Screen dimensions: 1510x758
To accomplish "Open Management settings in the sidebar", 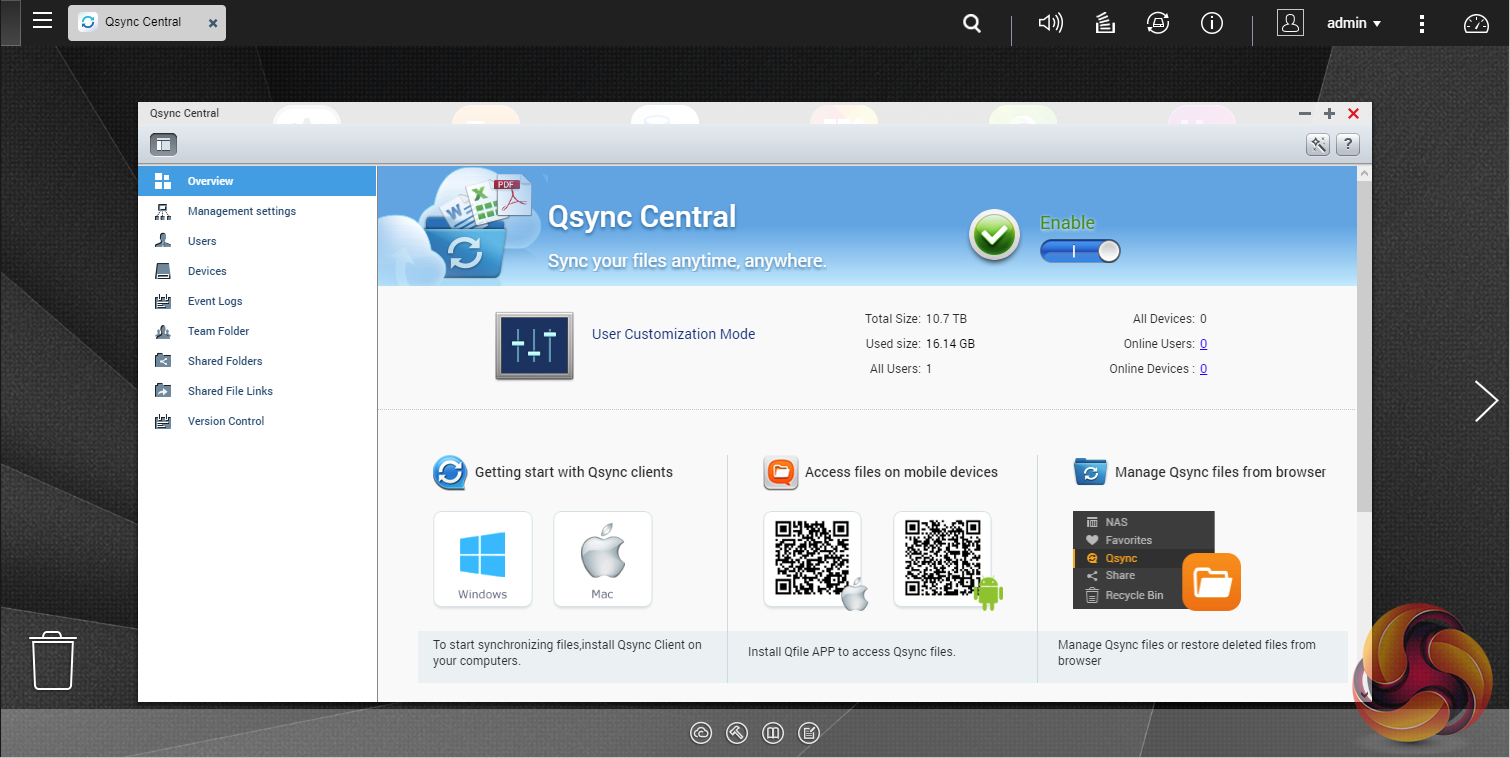I will [257, 211].
